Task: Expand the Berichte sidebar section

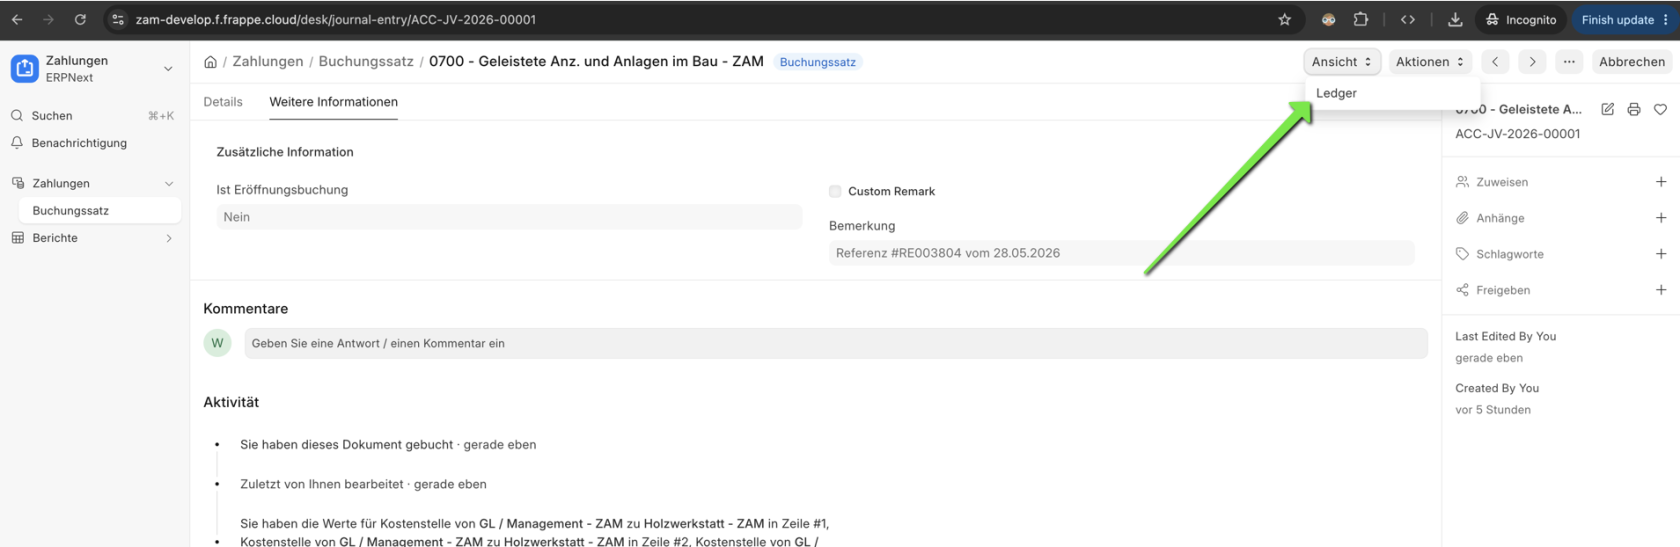Action: tap(169, 238)
